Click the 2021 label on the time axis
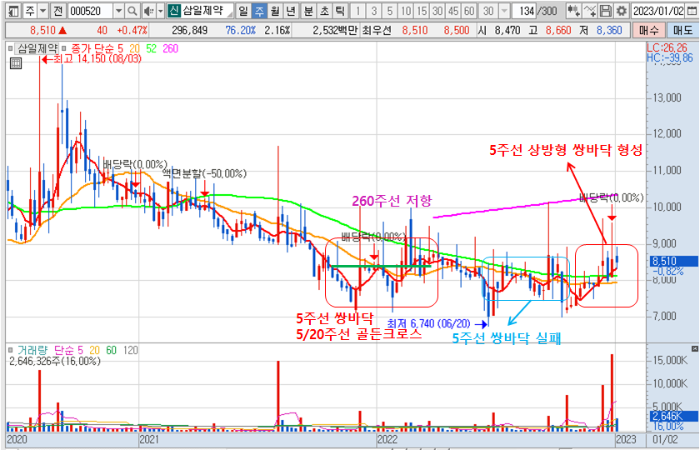 point(149,440)
